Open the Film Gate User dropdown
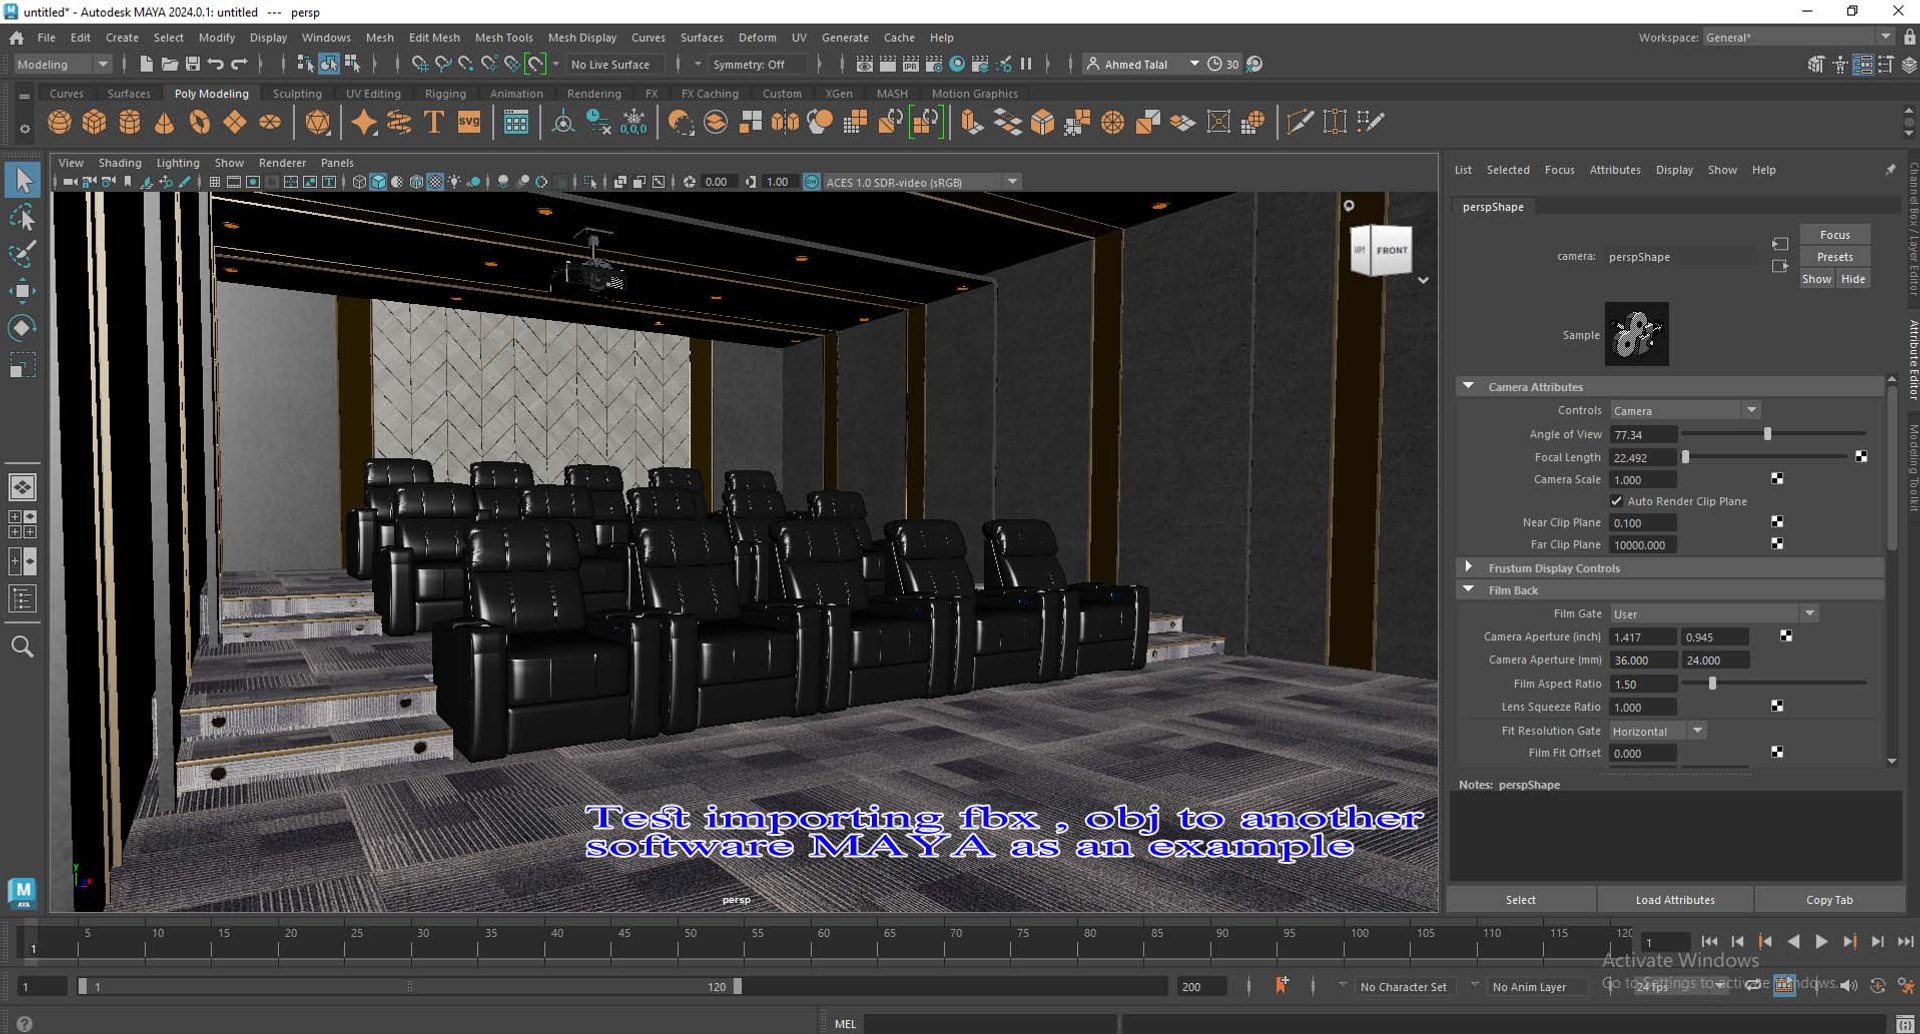 (1714, 613)
